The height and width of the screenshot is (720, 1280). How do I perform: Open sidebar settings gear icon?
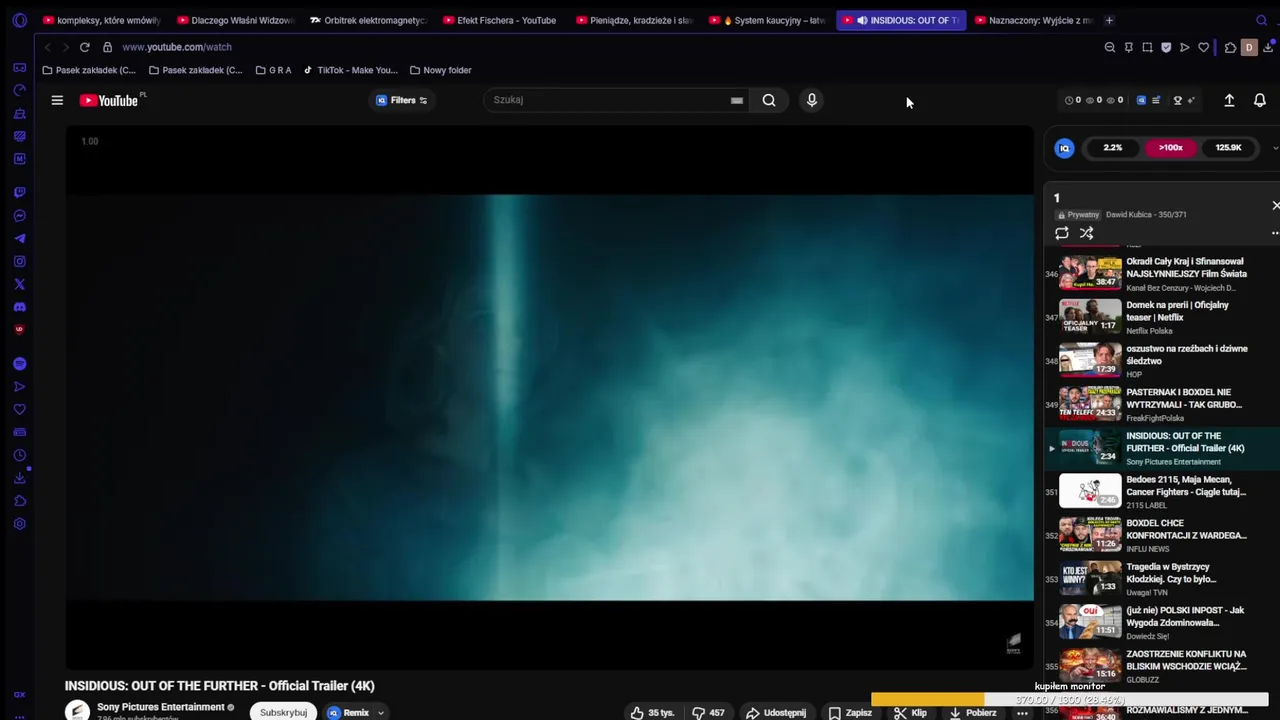[x=19, y=524]
